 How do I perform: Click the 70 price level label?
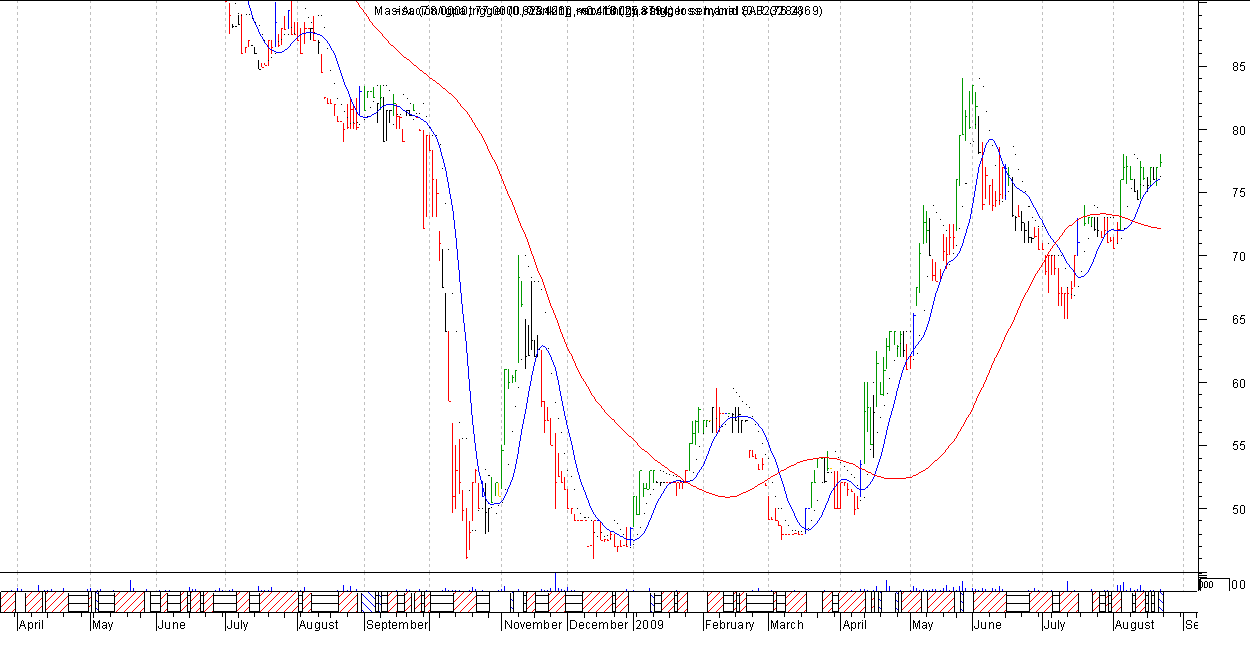(1238, 257)
